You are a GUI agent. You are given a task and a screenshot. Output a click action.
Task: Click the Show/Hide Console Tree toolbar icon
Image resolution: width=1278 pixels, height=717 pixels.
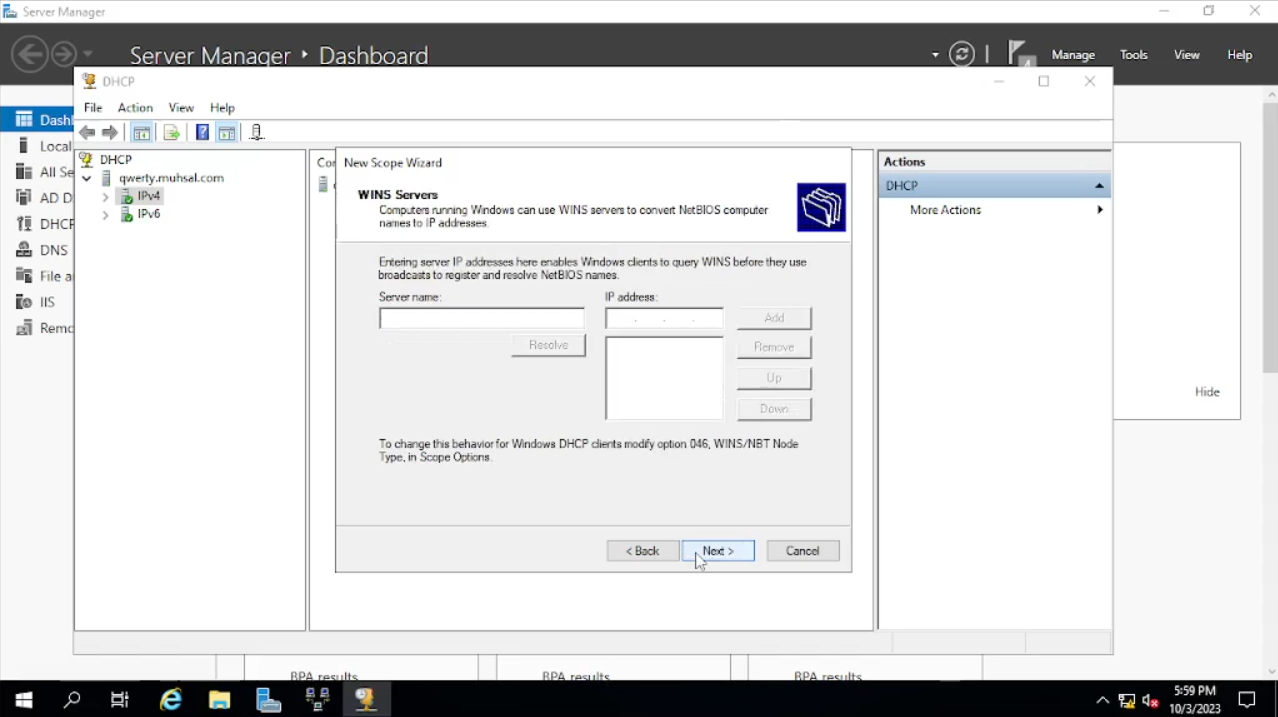click(142, 133)
